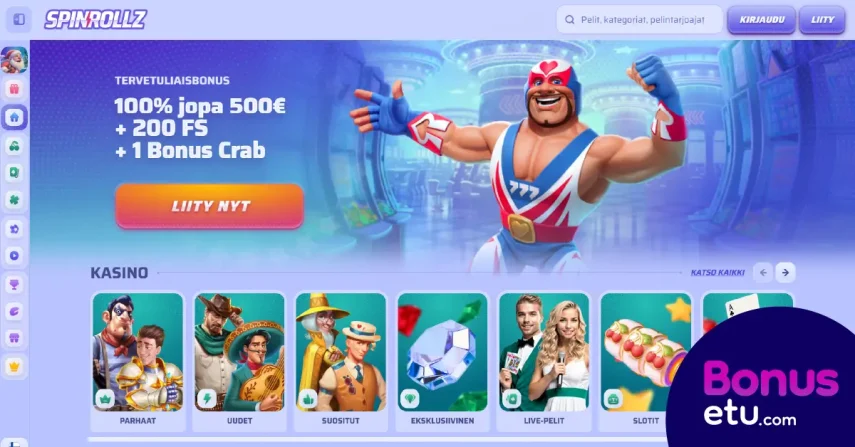Open the play button icon in the sidebar
This screenshot has width=855, height=447.
pyautogui.click(x=14, y=256)
